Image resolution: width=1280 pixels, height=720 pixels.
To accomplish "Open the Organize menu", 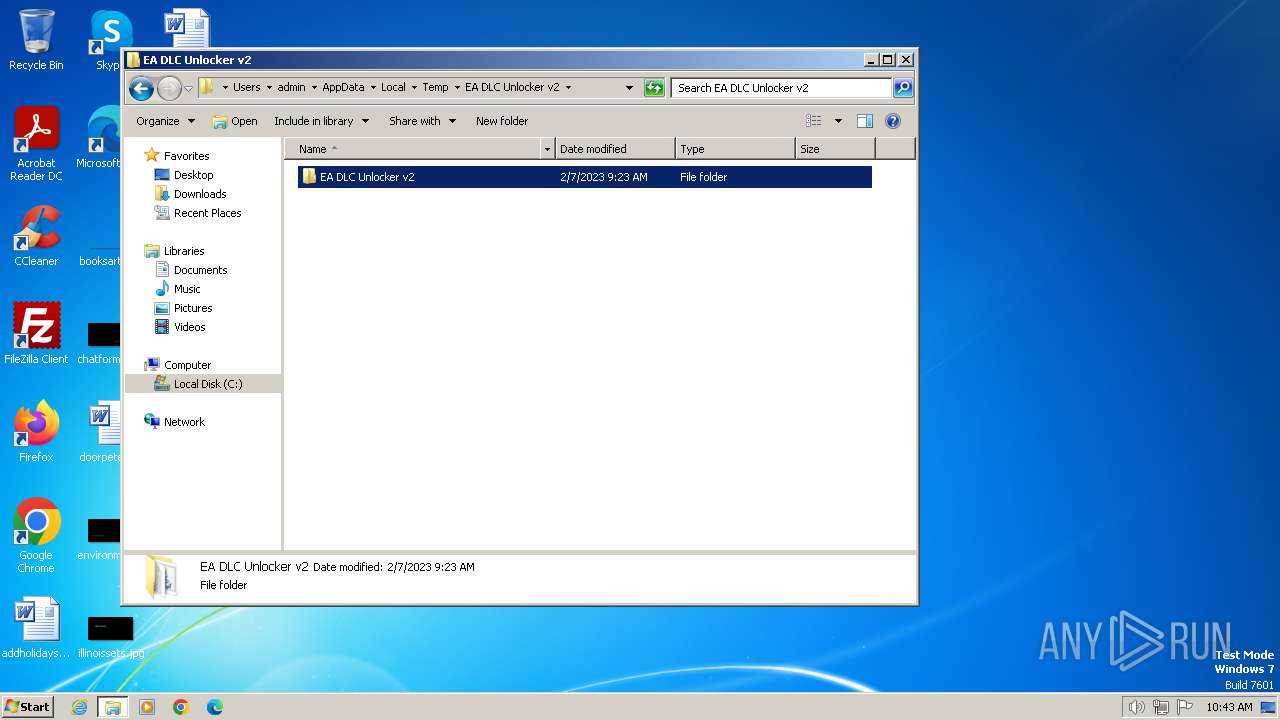I will point(165,121).
